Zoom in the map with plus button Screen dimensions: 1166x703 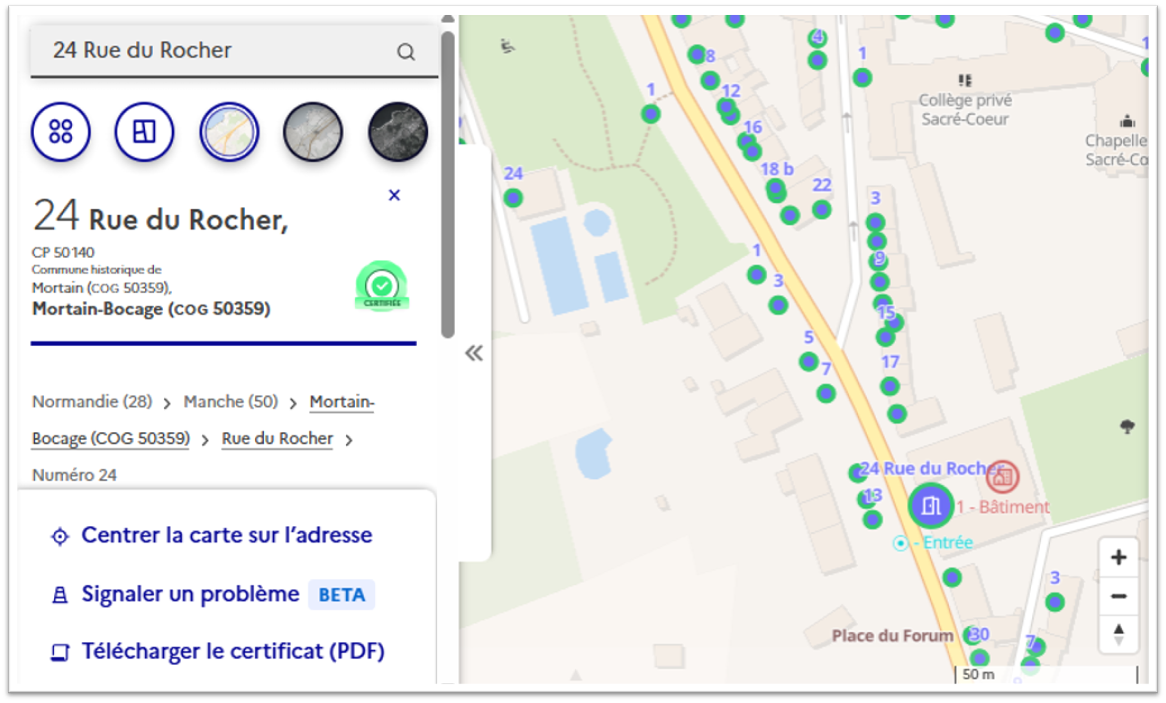click(1119, 558)
